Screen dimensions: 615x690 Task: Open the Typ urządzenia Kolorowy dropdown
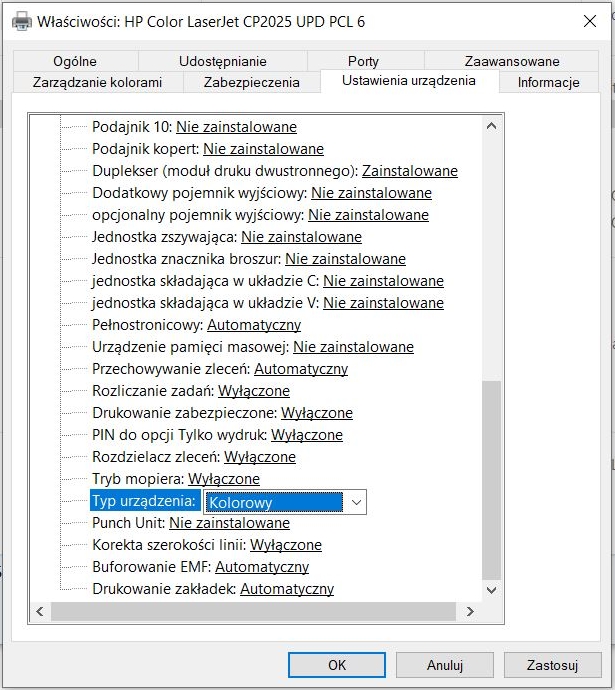click(x=285, y=502)
